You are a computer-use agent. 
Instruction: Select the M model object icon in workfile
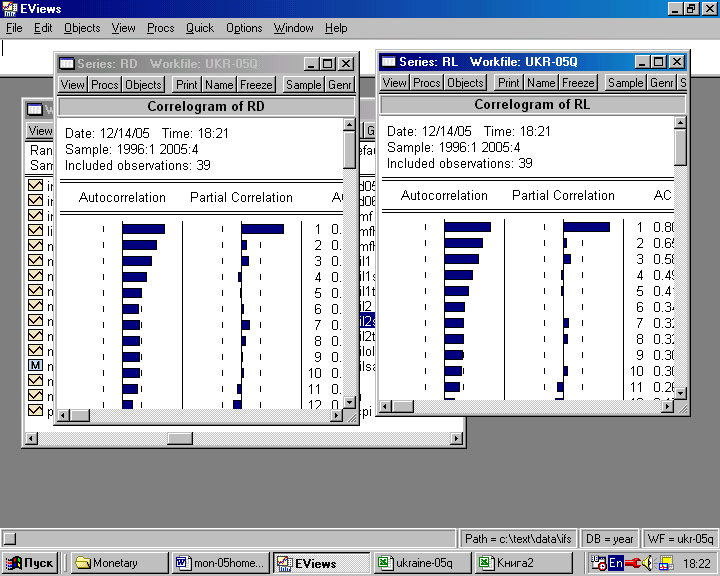[35, 366]
